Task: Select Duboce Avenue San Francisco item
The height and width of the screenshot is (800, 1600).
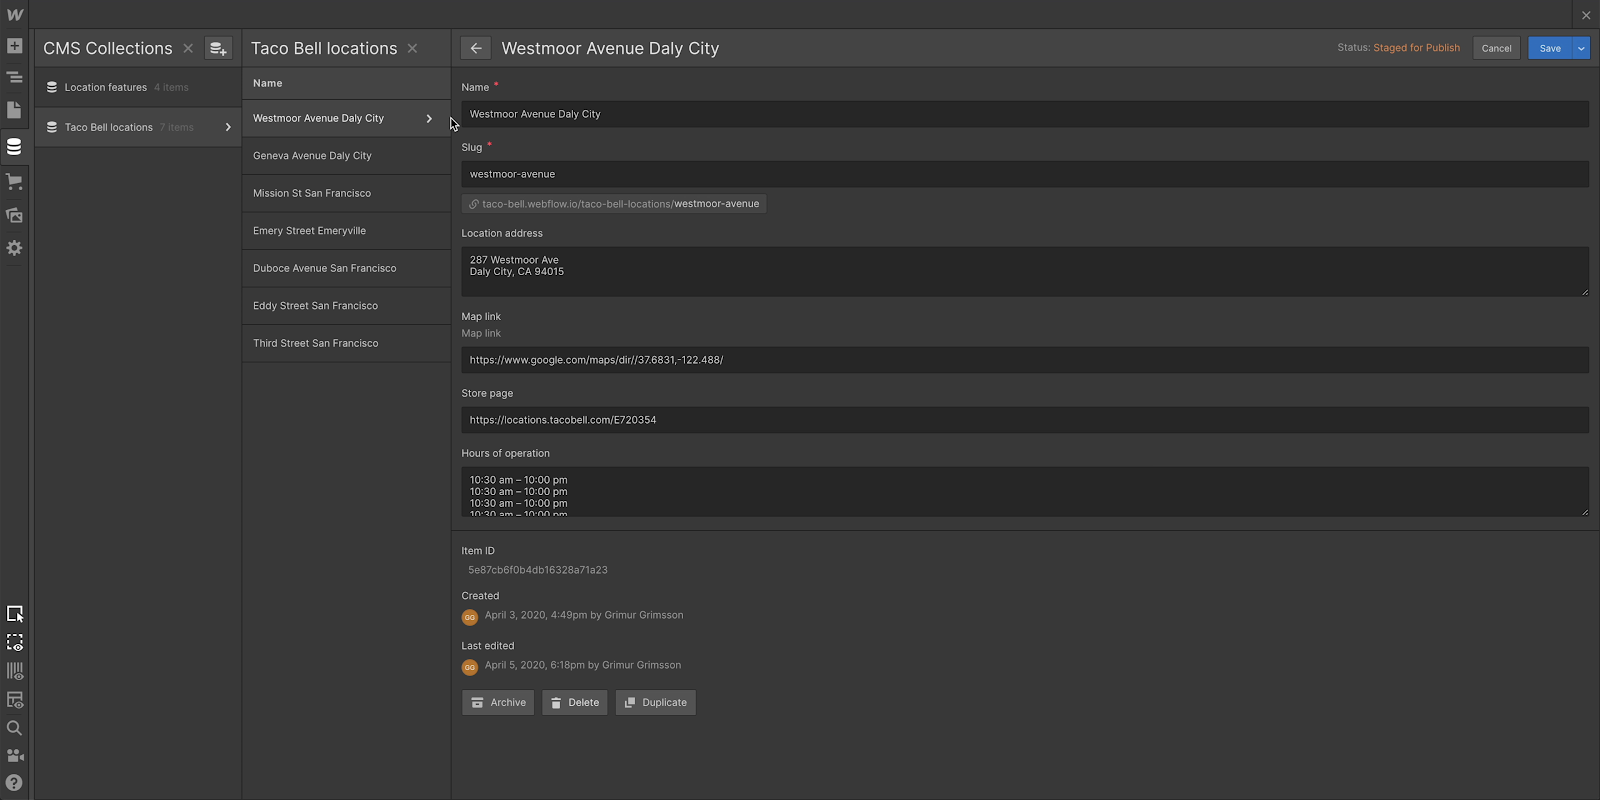Action: coord(346,268)
